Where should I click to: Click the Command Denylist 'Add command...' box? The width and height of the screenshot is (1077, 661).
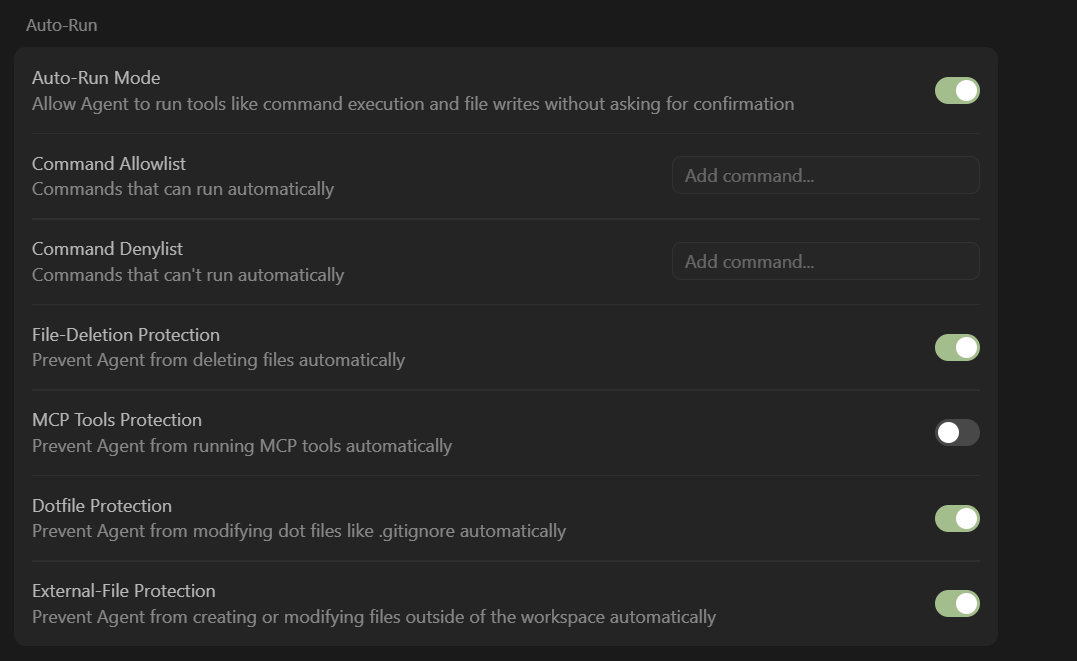tap(825, 262)
